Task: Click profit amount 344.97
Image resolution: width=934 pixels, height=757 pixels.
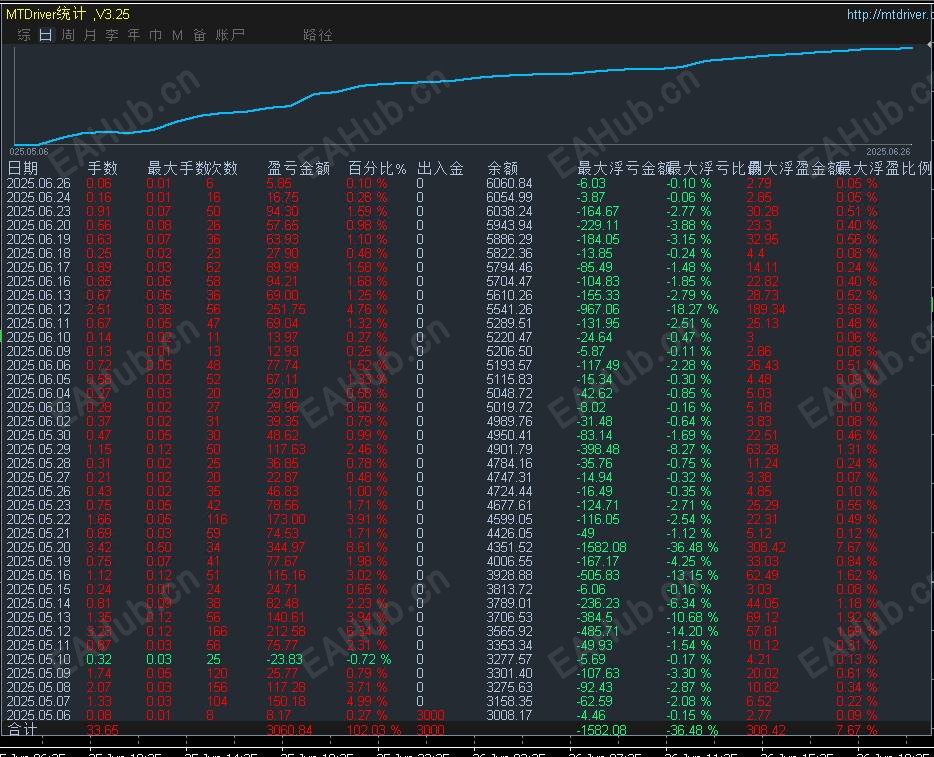Action: (x=286, y=547)
